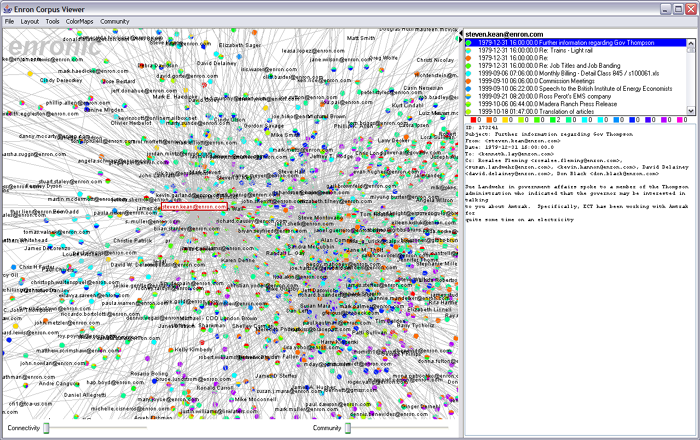700x440 pixels.
Task: Click the jeff.donahue@enron.com node label
Action: (144, 91)
